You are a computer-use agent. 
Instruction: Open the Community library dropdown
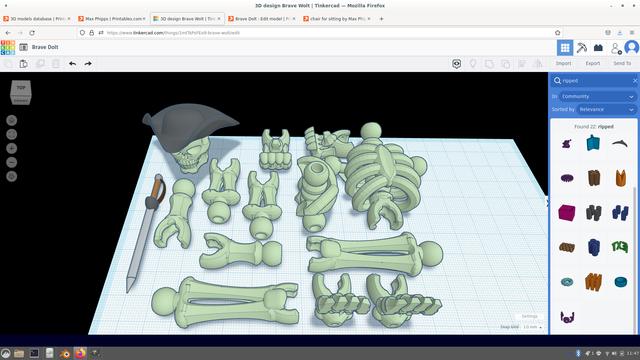pyautogui.click(x=598, y=96)
